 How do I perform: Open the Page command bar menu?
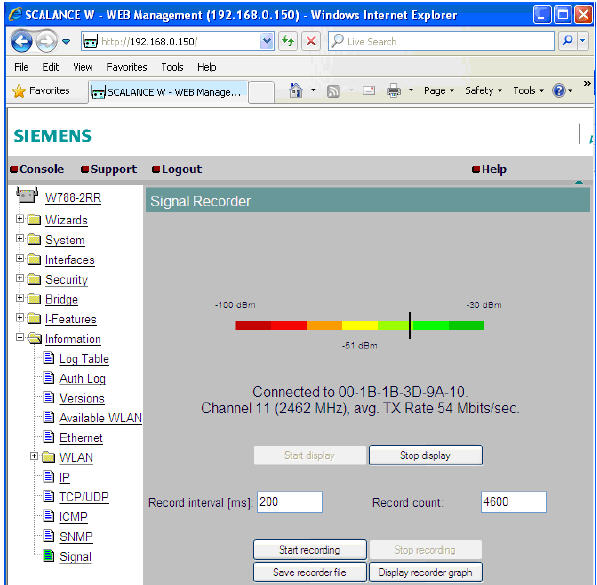point(439,91)
